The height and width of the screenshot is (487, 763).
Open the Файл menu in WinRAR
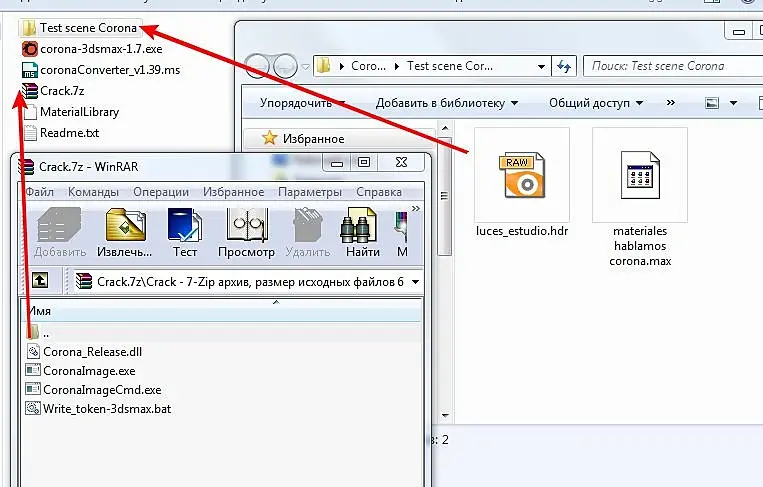coord(39,192)
